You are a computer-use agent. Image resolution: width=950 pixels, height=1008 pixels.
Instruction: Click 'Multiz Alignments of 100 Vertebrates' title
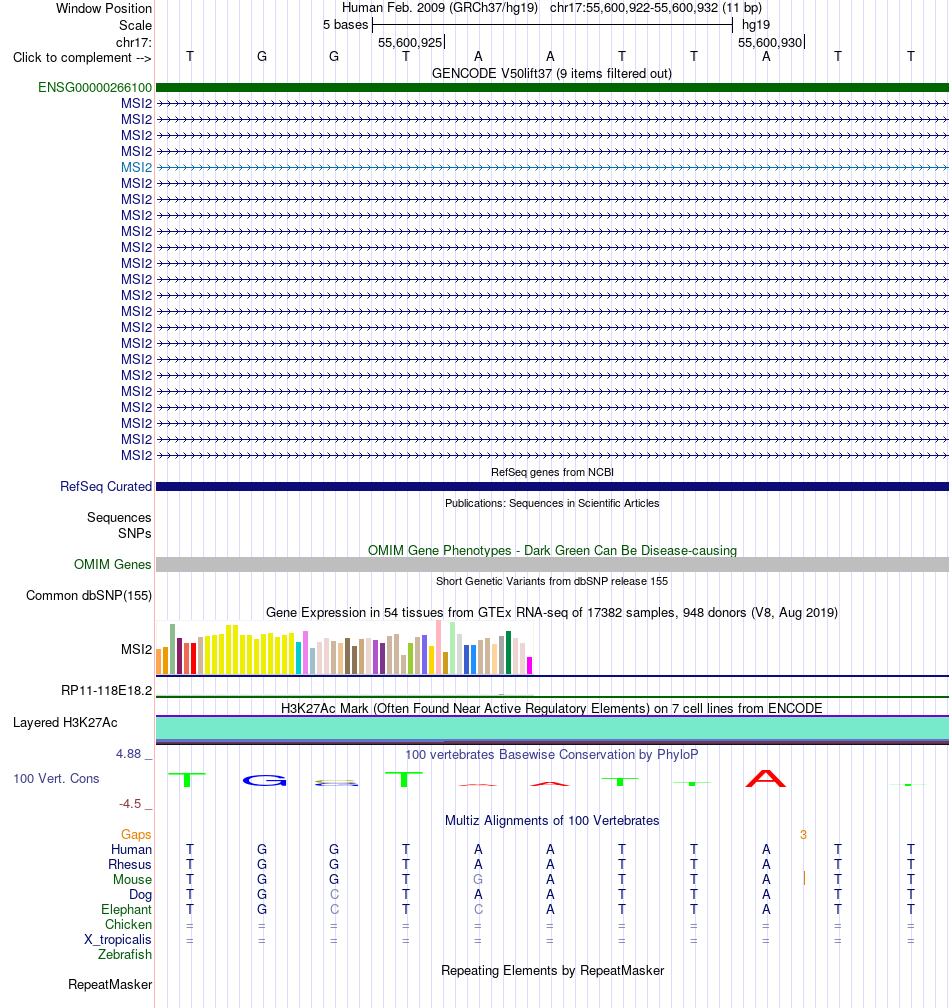(x=552, y=821)
